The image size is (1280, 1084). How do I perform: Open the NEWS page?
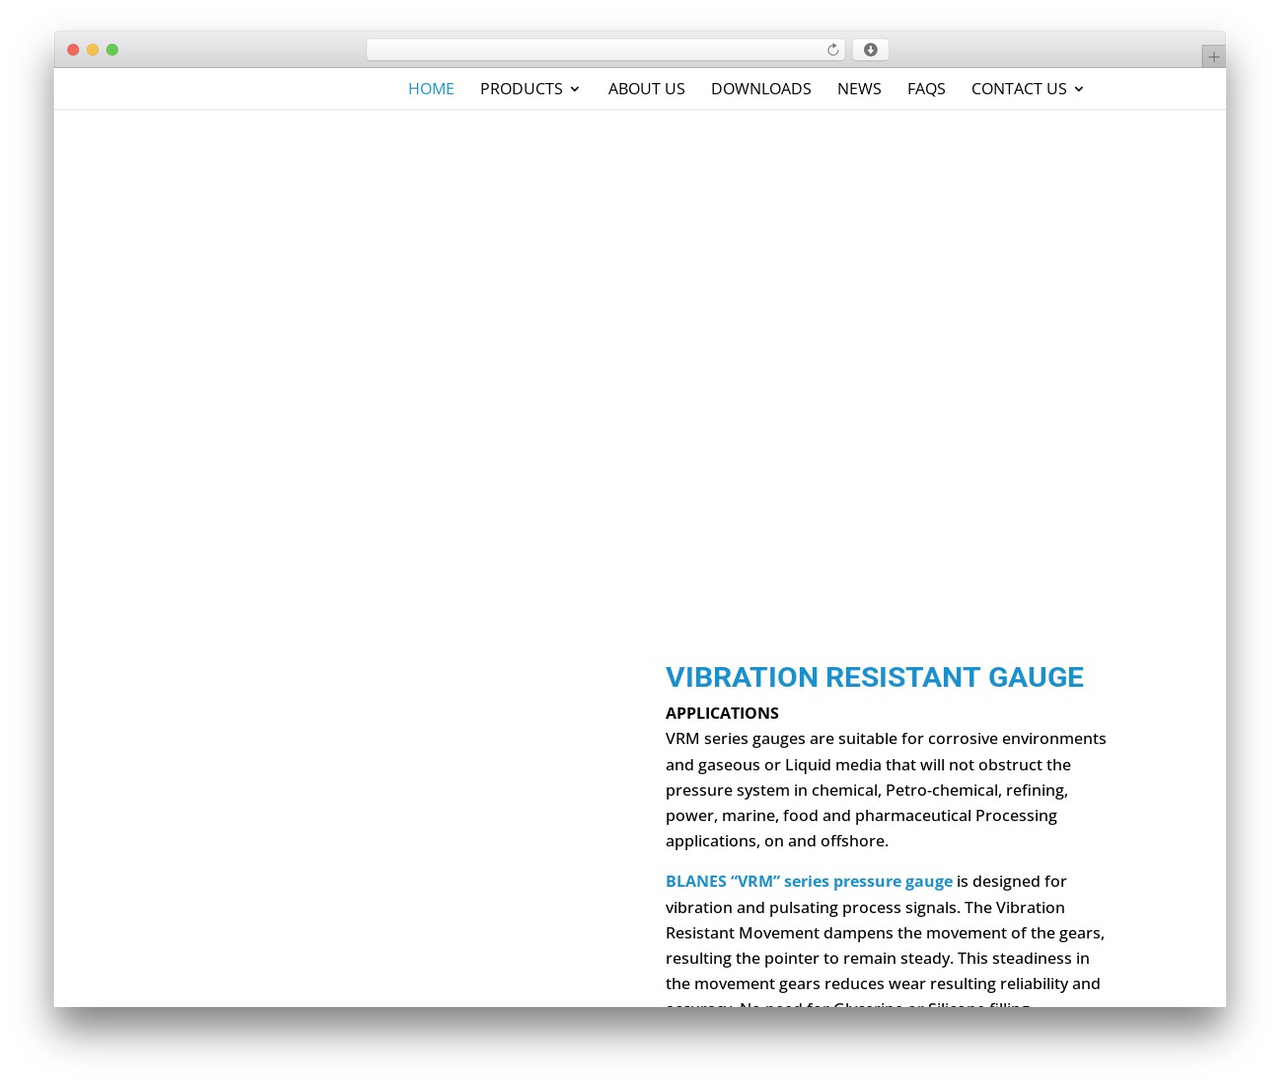coord(859,89)
